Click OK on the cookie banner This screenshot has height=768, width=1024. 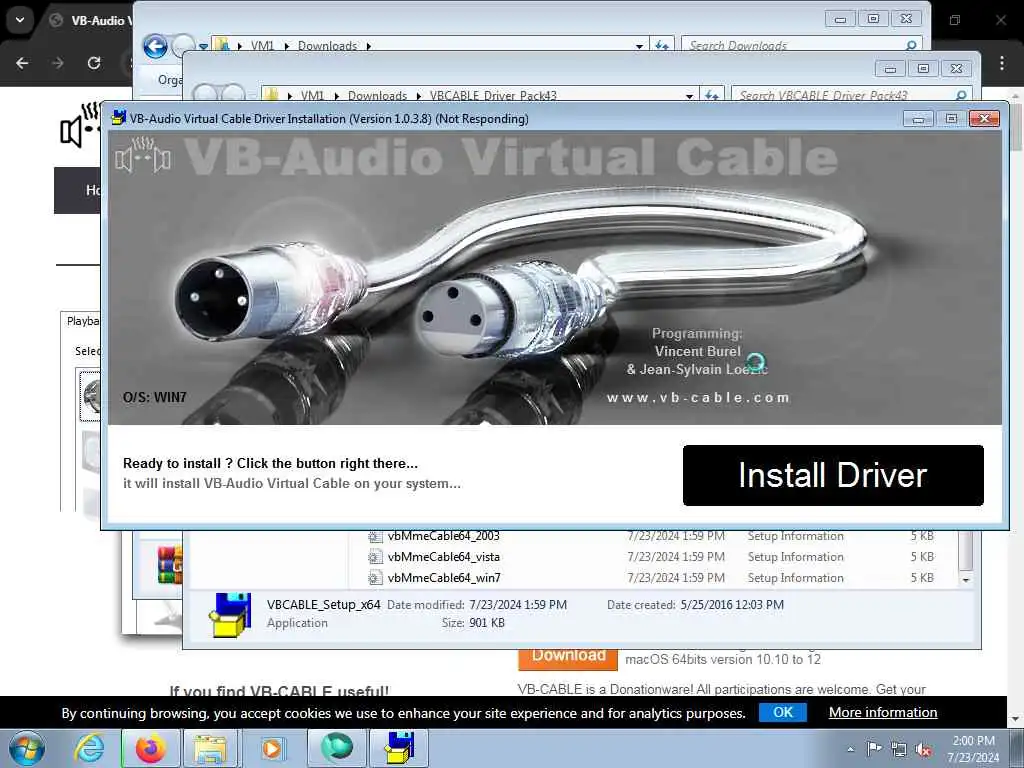(x=782, y=712)
